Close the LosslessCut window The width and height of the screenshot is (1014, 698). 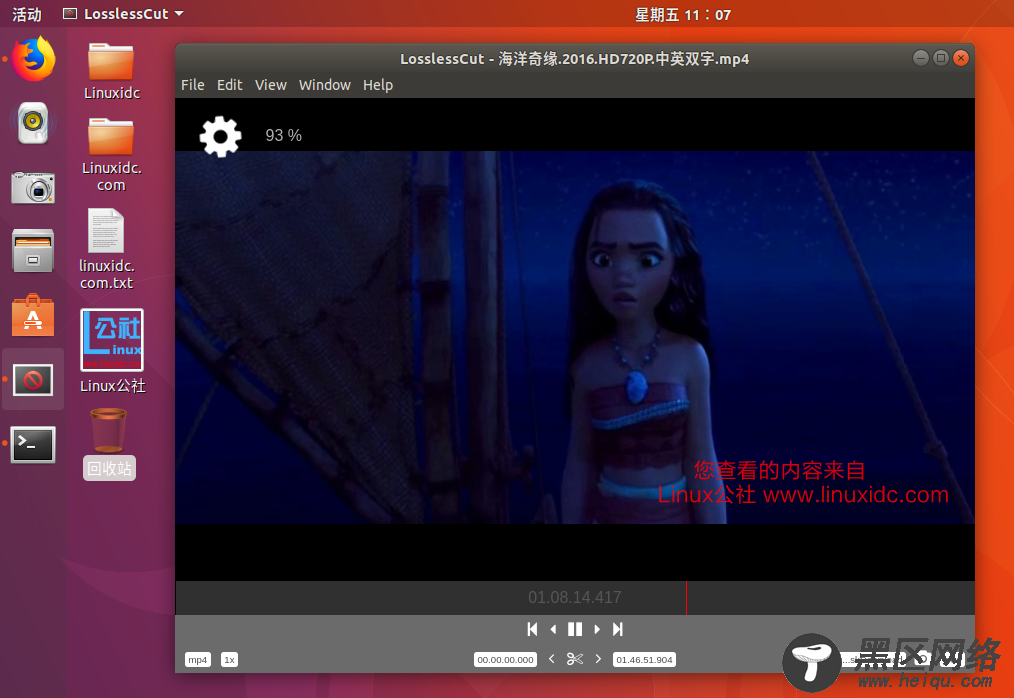pos(961,58)
